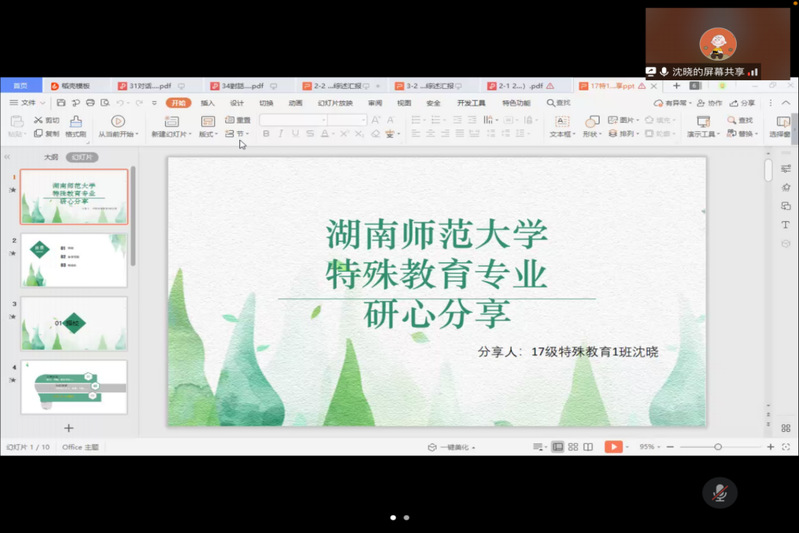Open the File (文件) menu
This screenshot has width=799, height=533.
coord(27,103)
